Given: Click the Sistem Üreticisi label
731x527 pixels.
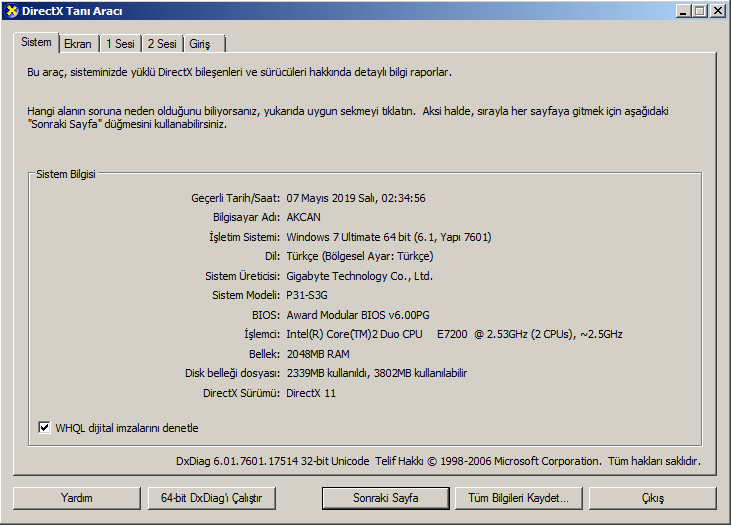Looking at the screenshot, I should [x=242, y=276].
